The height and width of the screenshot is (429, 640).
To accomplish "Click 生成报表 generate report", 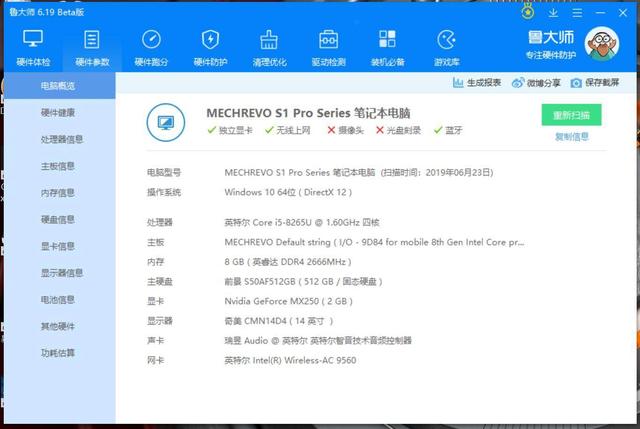I will [x=477, y=83].
